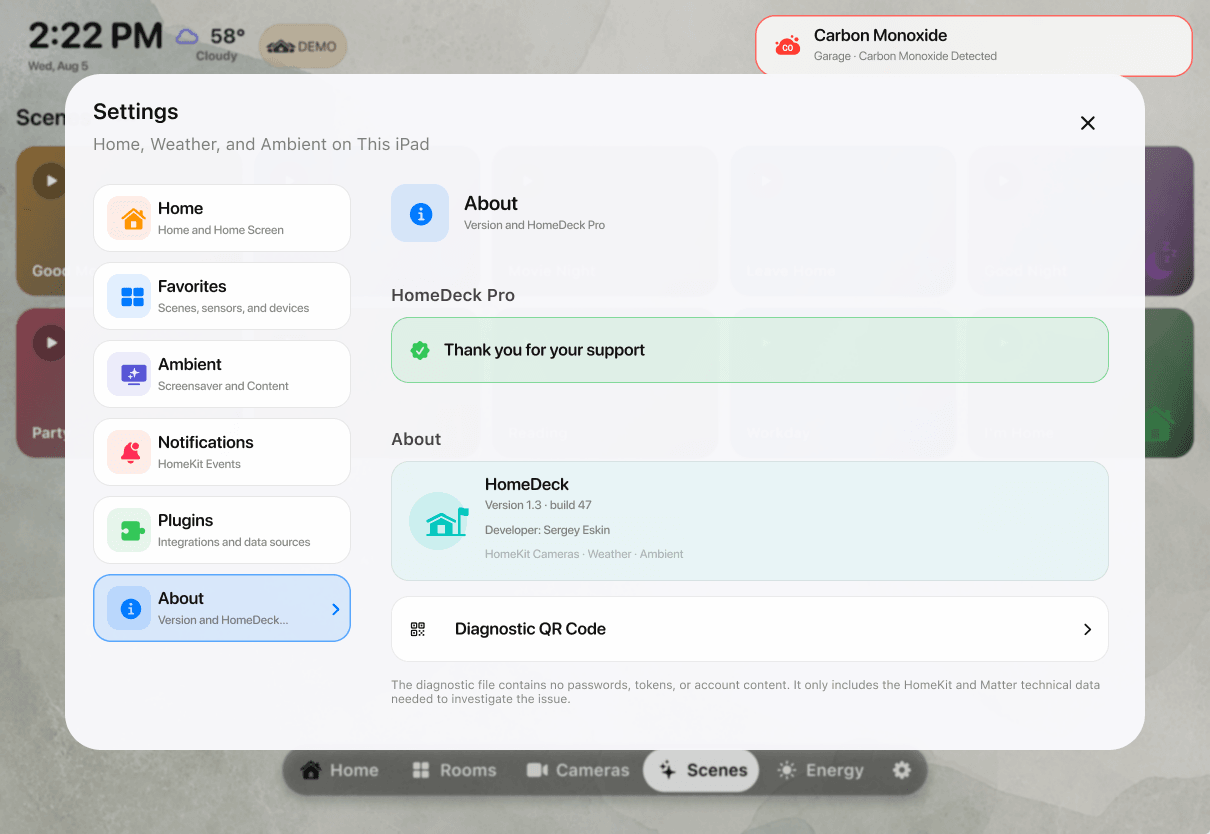Open the Carbon Monoxide alert notification

tap(974, 46)
